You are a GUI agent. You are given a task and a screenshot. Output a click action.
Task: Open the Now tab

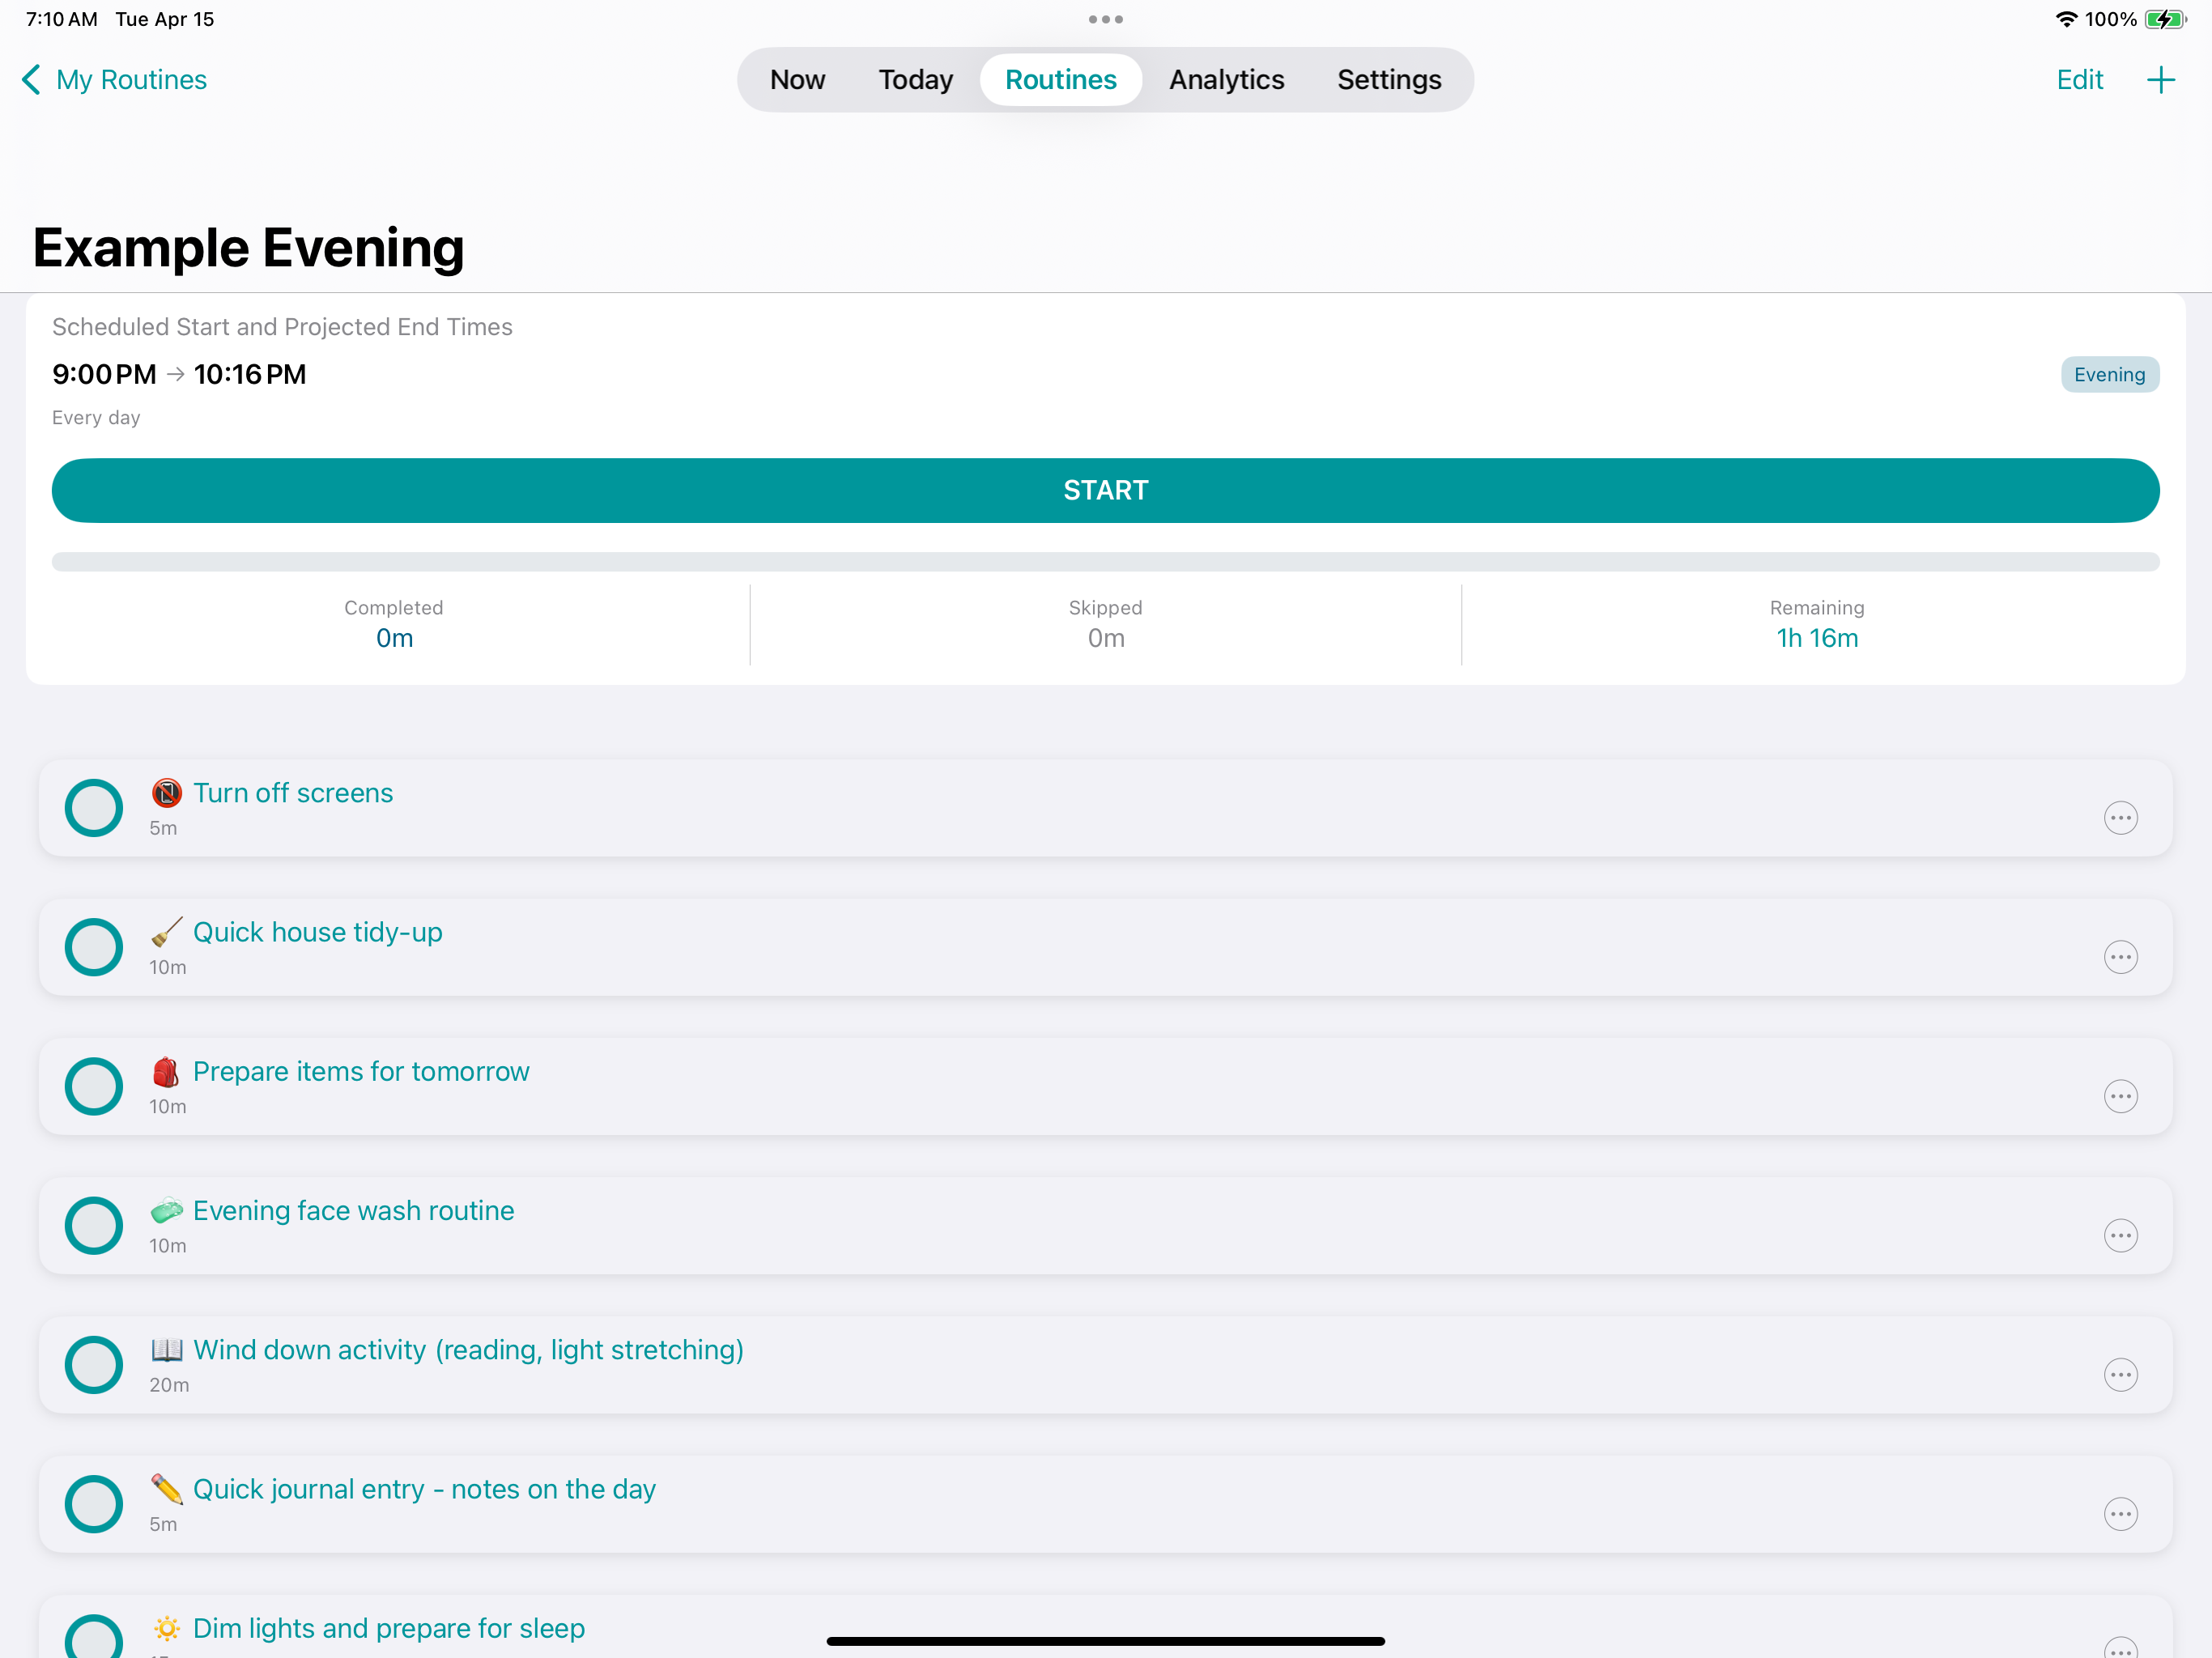(x=797, y=80)
